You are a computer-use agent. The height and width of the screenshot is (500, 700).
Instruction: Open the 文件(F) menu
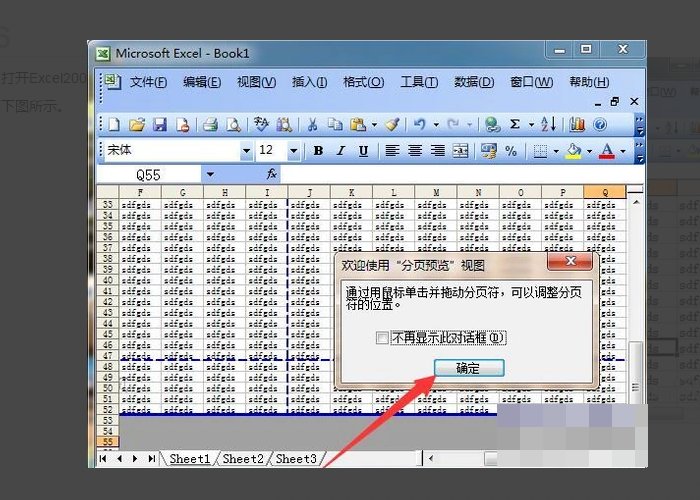148,82
